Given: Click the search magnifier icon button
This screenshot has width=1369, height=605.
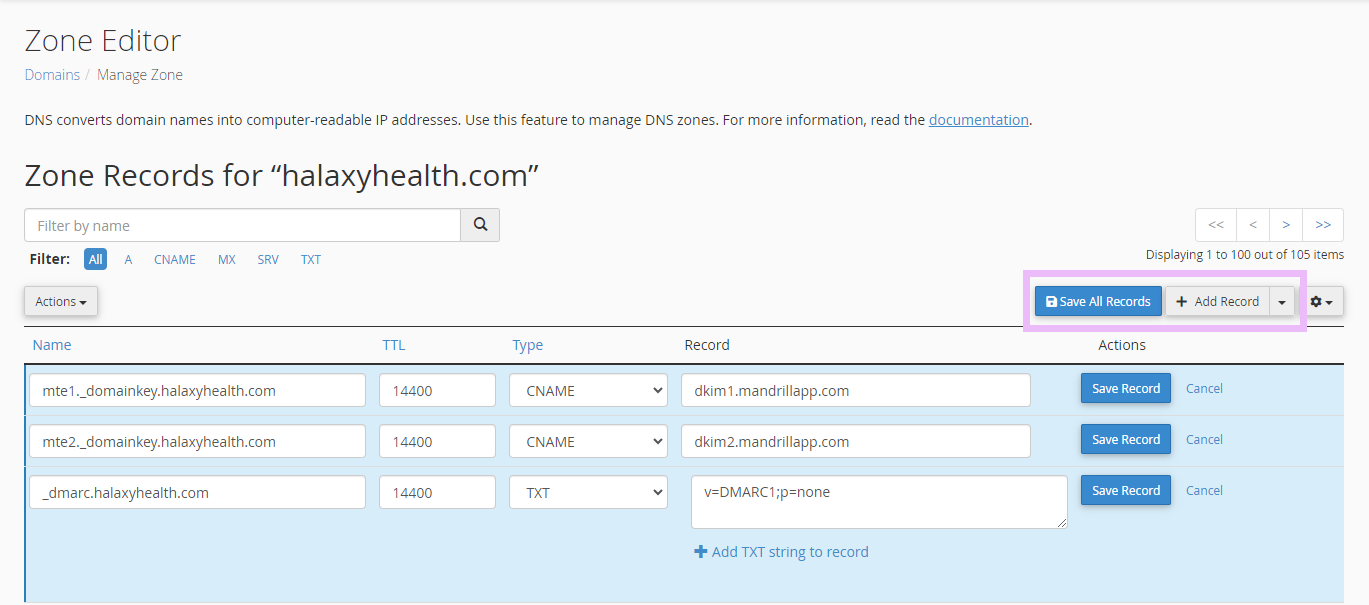Looking at the screenshot, I should point(480,225).
